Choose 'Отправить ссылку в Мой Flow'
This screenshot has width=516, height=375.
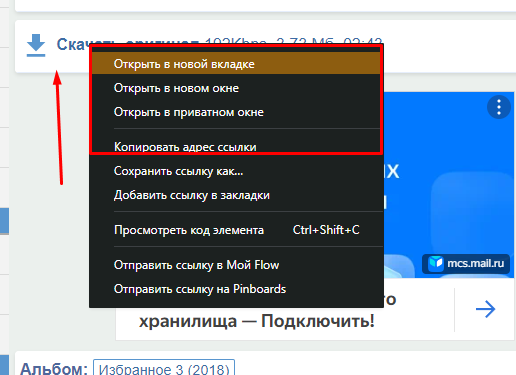(x=236, y=265)
